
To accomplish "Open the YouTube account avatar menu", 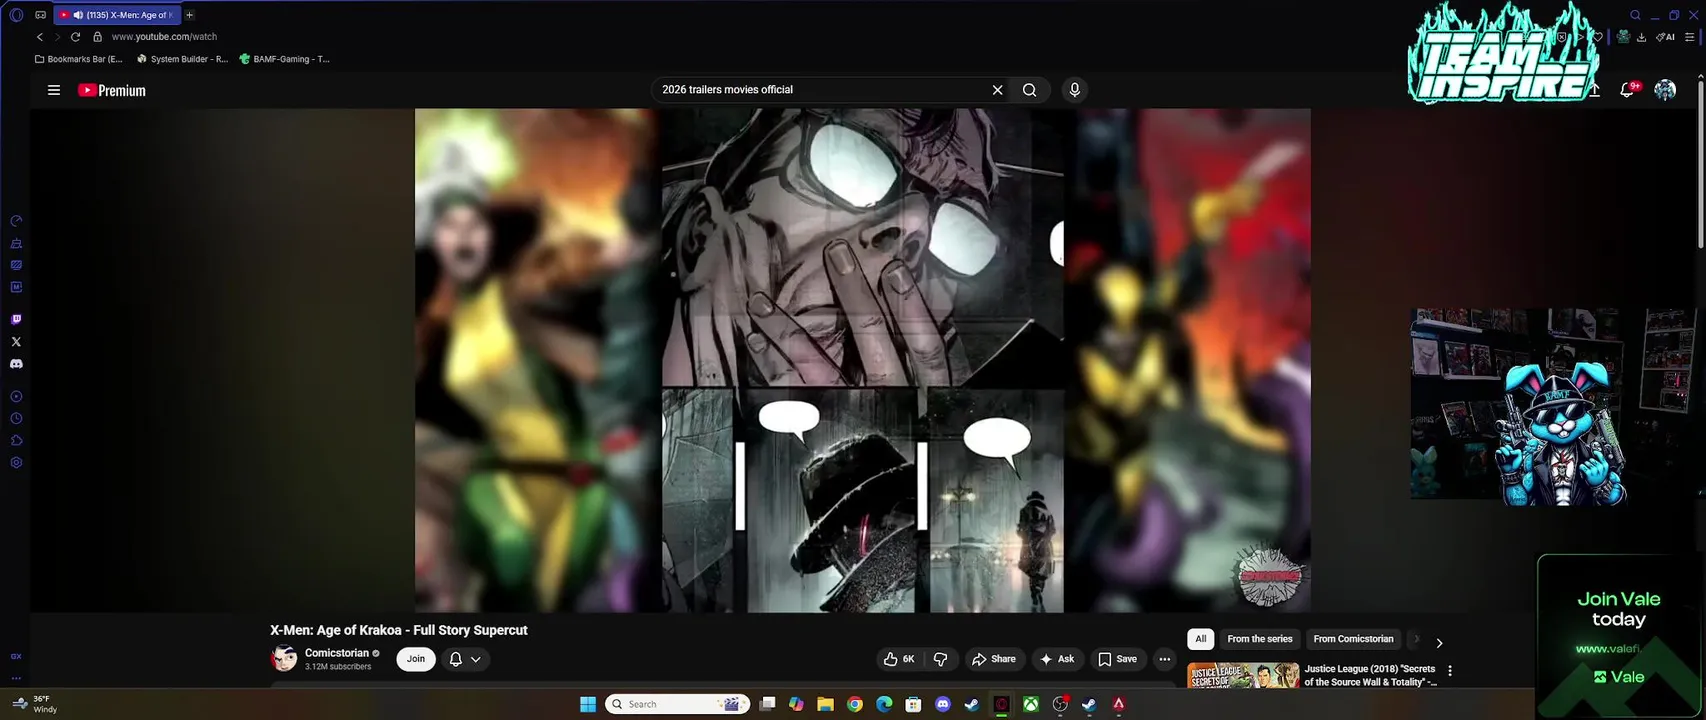I will tap(1665, 90).
